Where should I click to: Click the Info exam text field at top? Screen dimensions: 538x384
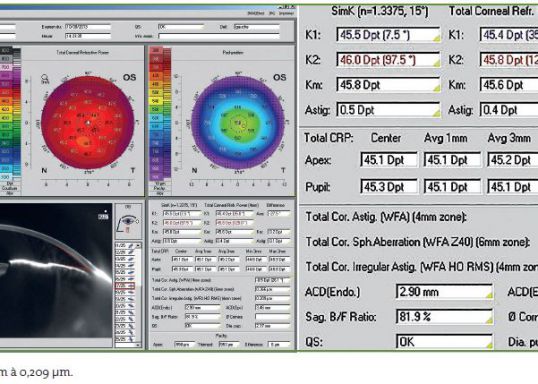tap(219, 36)
